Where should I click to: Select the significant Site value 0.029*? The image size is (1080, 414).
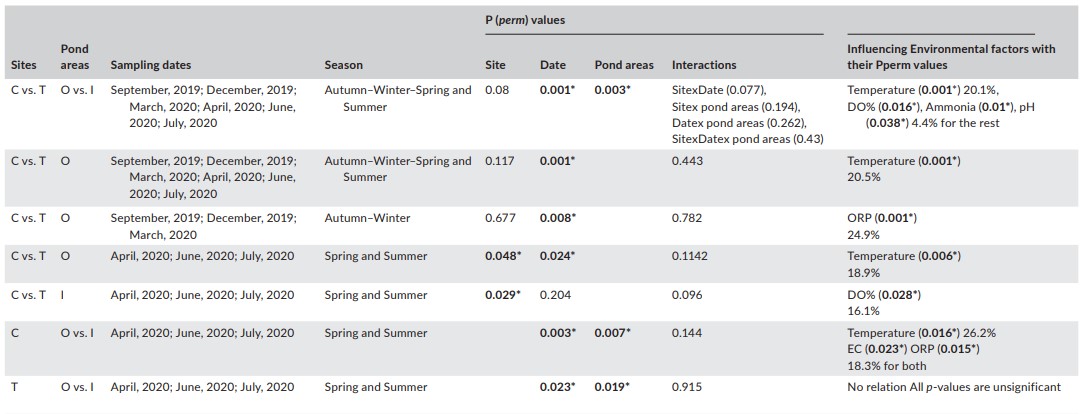click(x=502, y=295)
